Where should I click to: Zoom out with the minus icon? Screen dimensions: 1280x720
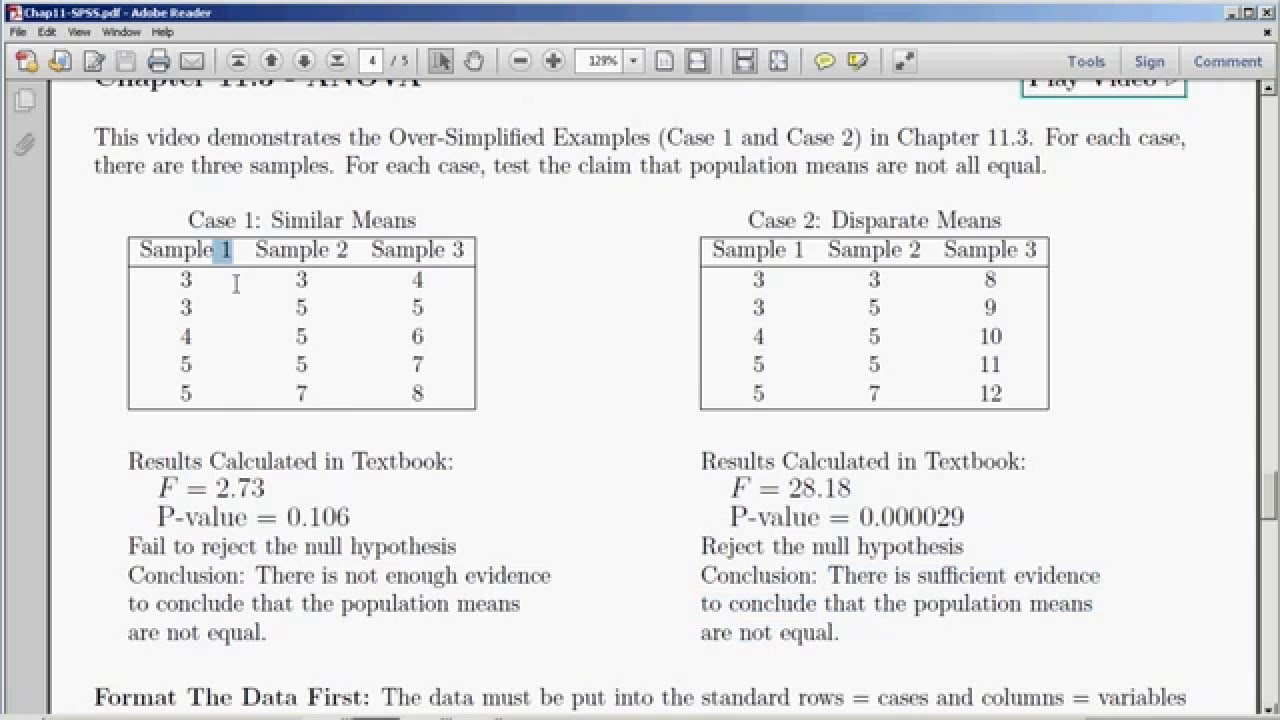520,61
